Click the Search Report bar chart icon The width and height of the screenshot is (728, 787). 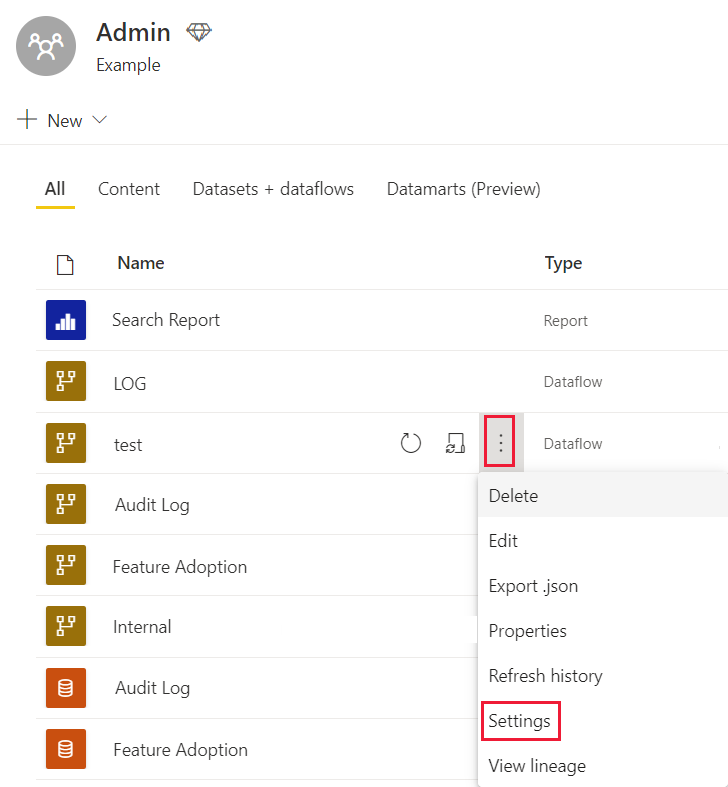pyautogui.click(x=66, y=320)
